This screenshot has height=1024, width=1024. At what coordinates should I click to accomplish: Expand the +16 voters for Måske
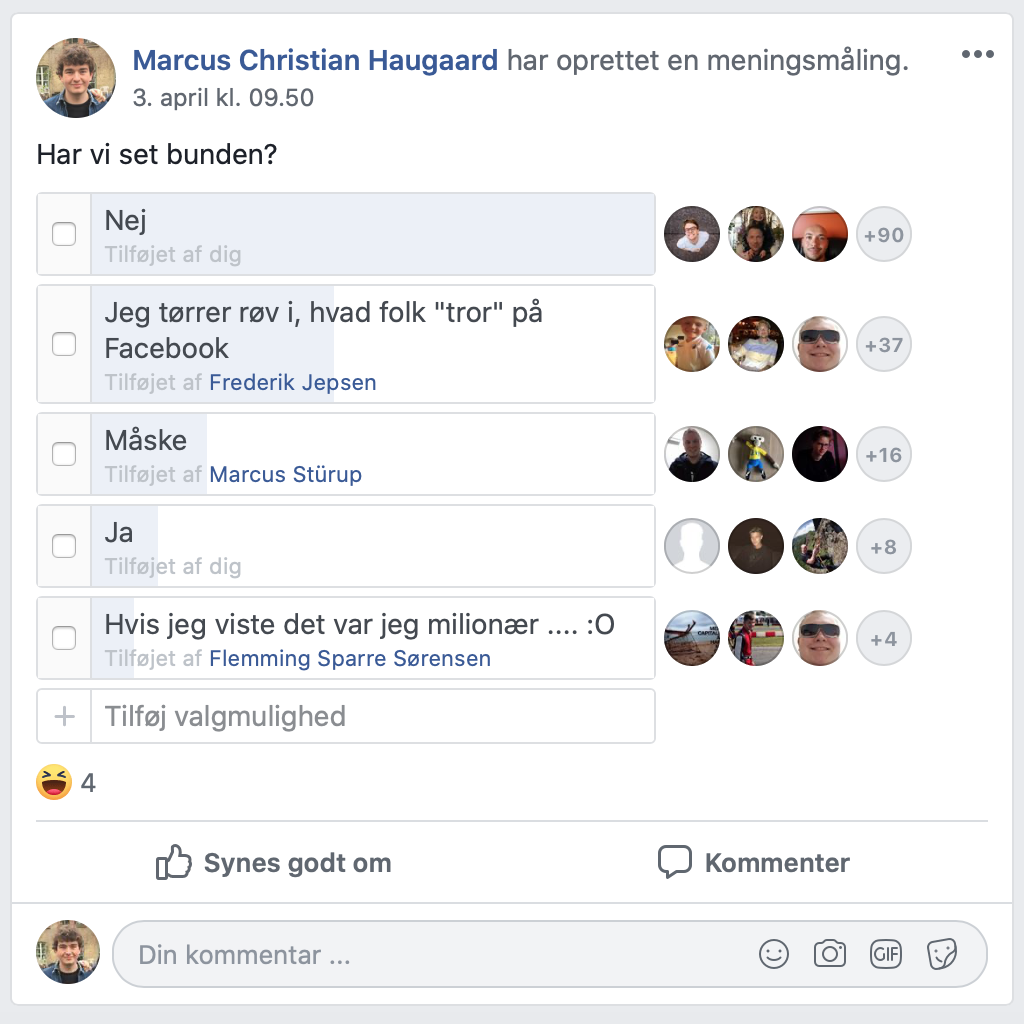[884, 455]
